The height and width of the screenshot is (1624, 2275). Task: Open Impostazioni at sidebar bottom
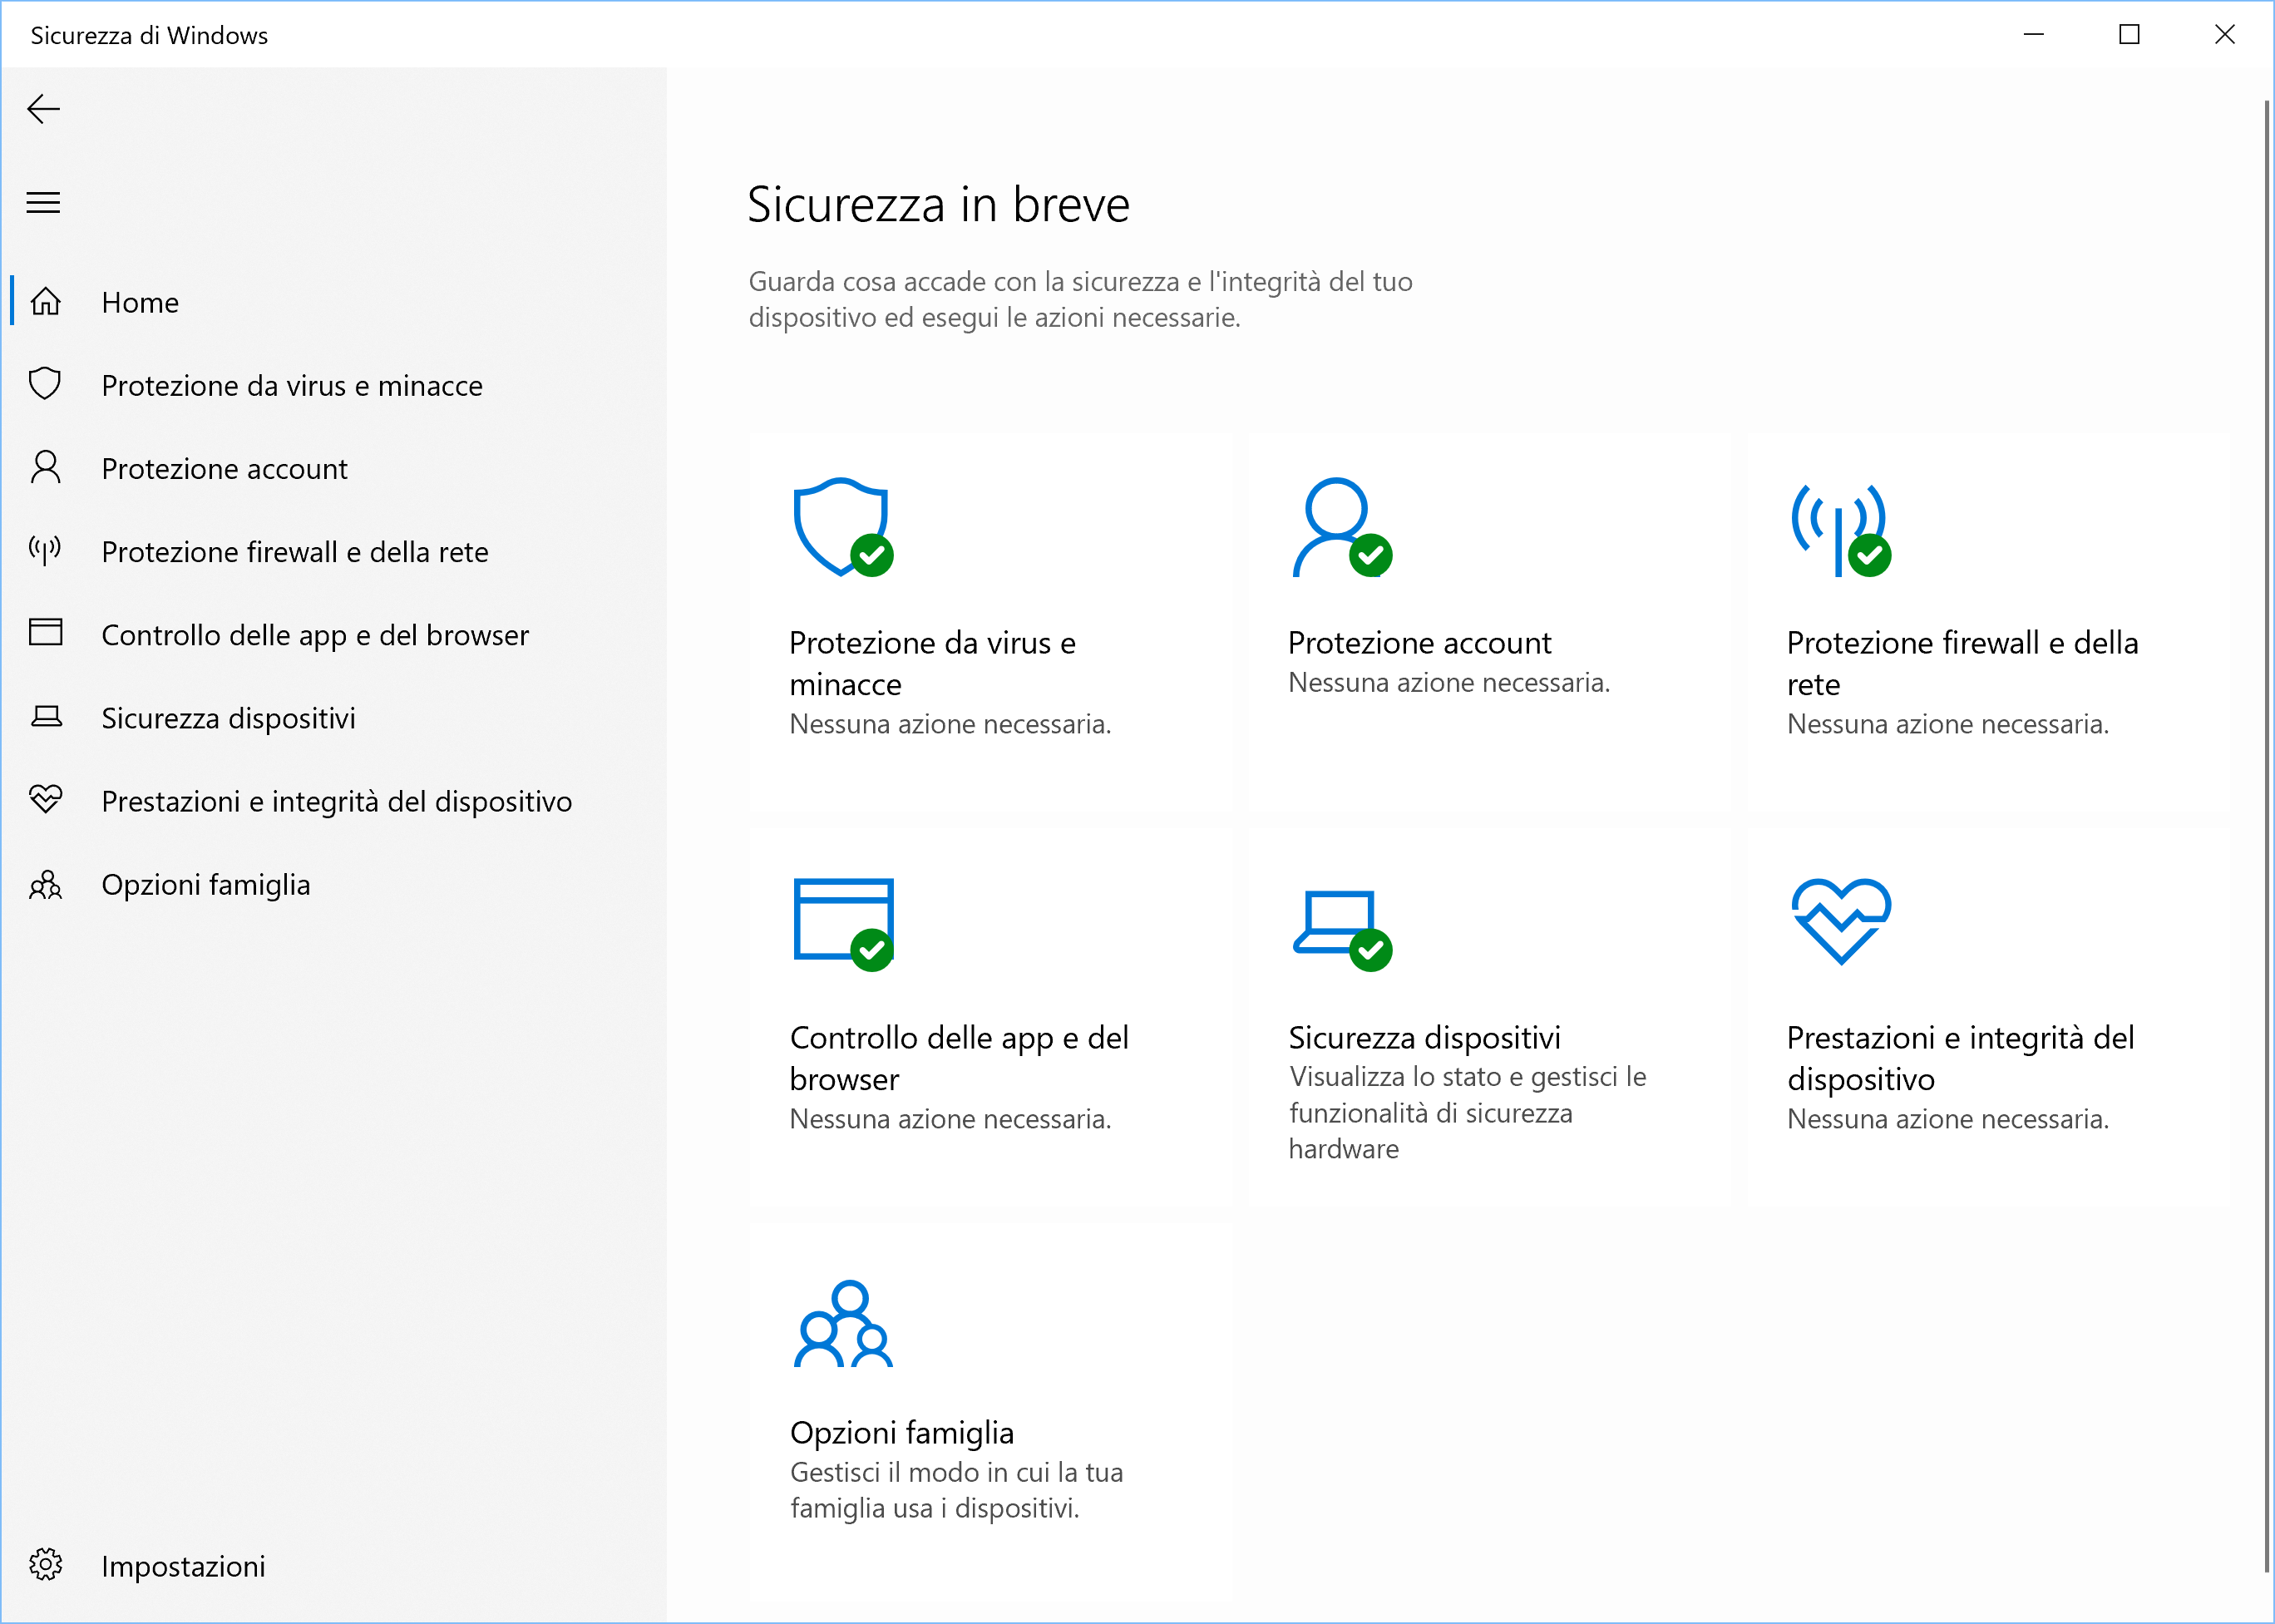[x=334, y=1565]
